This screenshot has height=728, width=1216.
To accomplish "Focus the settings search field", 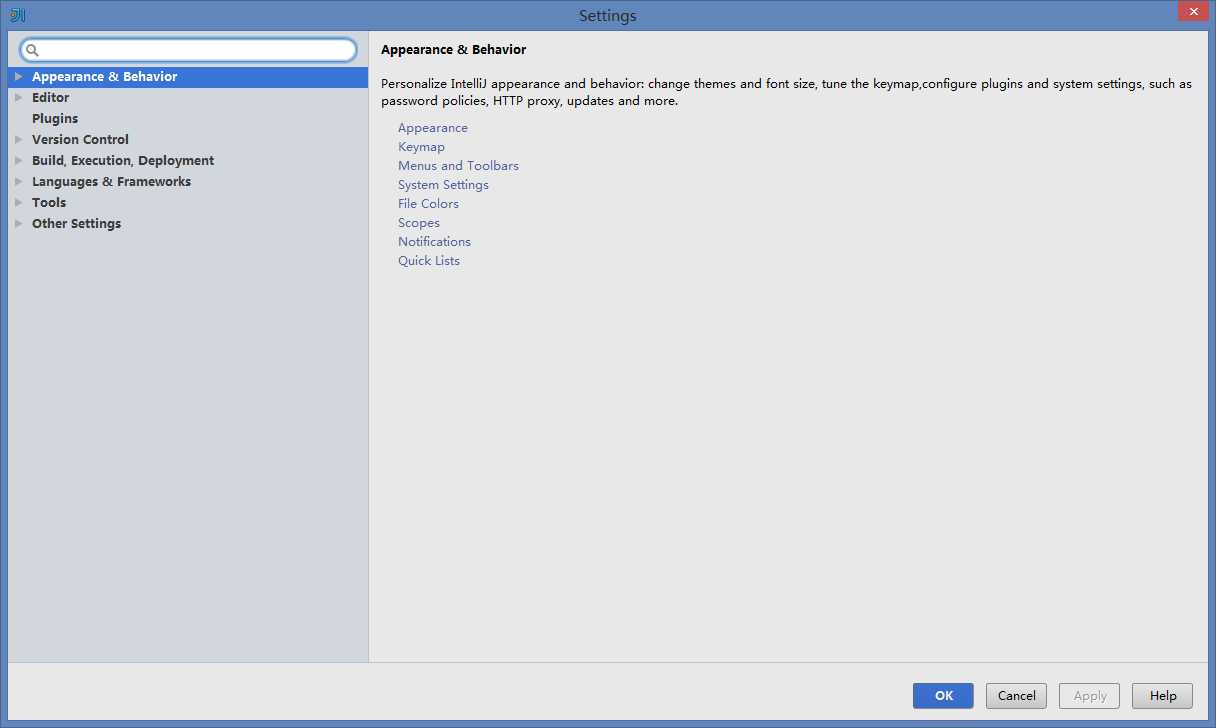I will (188, 50).
